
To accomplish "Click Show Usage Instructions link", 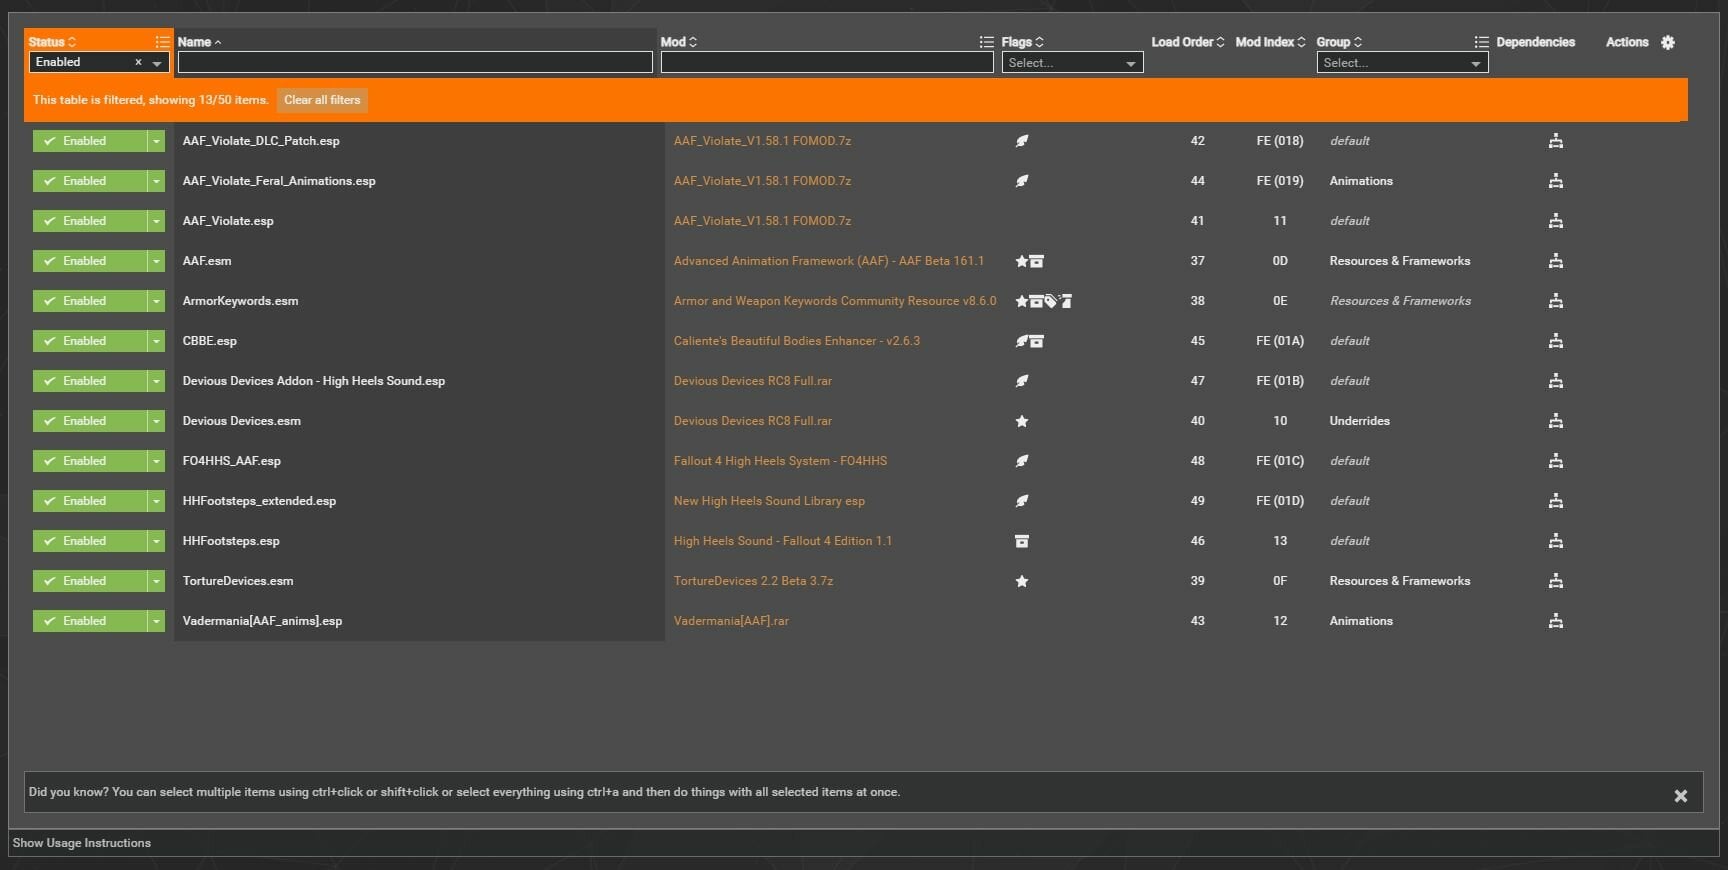I will pos(82,843).
